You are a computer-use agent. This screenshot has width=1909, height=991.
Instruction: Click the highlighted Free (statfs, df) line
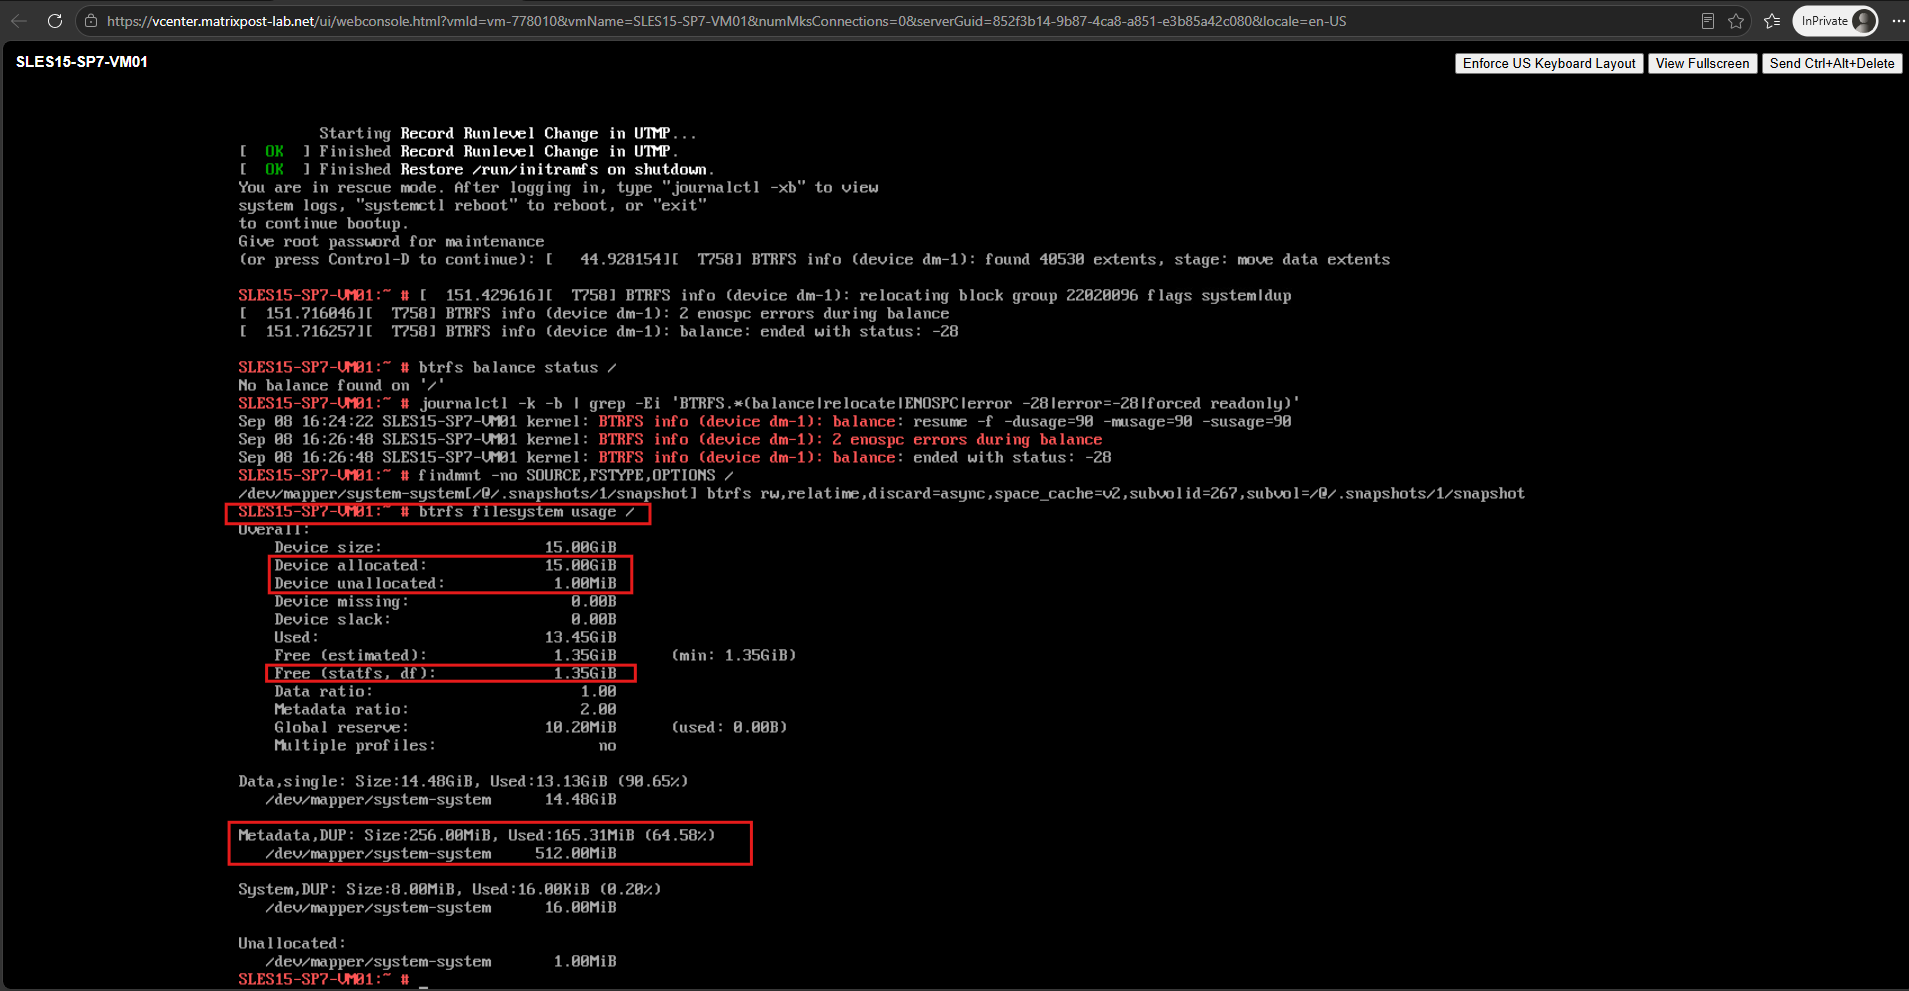coord(450,673)
